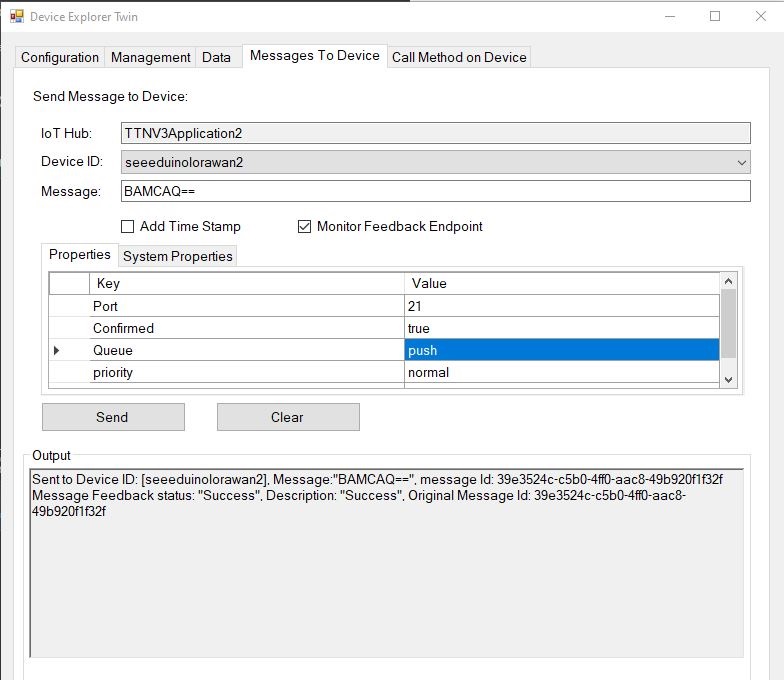Select the Queue row header arrow

[x=57, y=351]
